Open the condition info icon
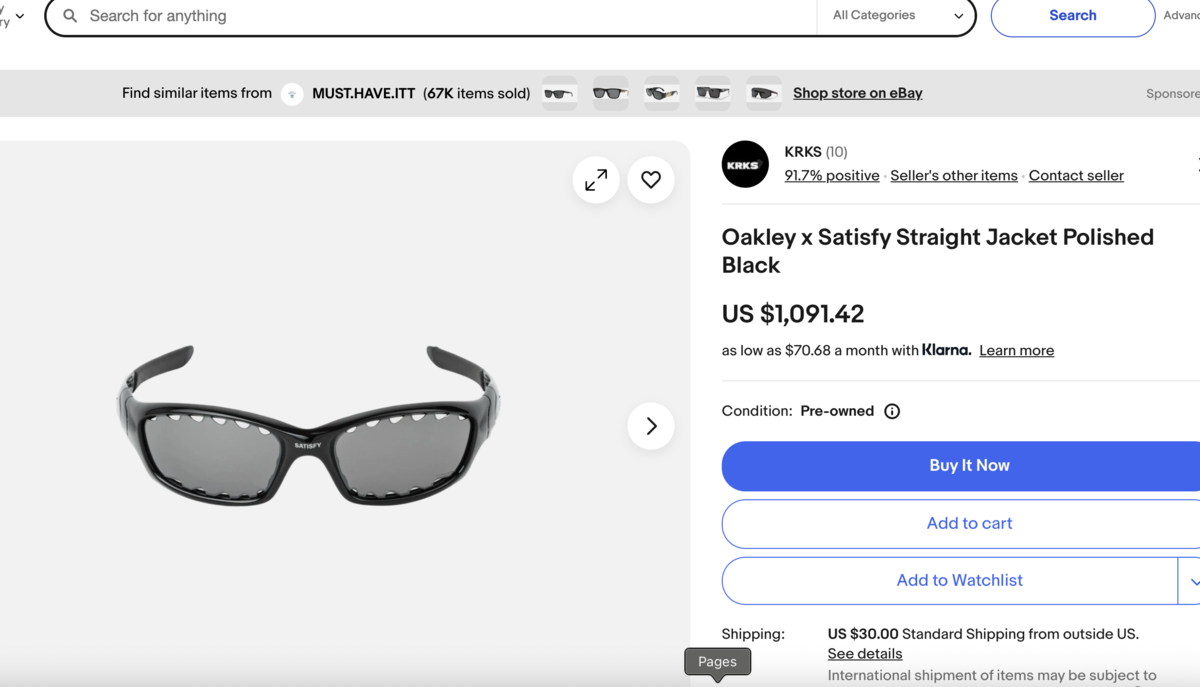The image size is (1200, 687). point(892,411)
